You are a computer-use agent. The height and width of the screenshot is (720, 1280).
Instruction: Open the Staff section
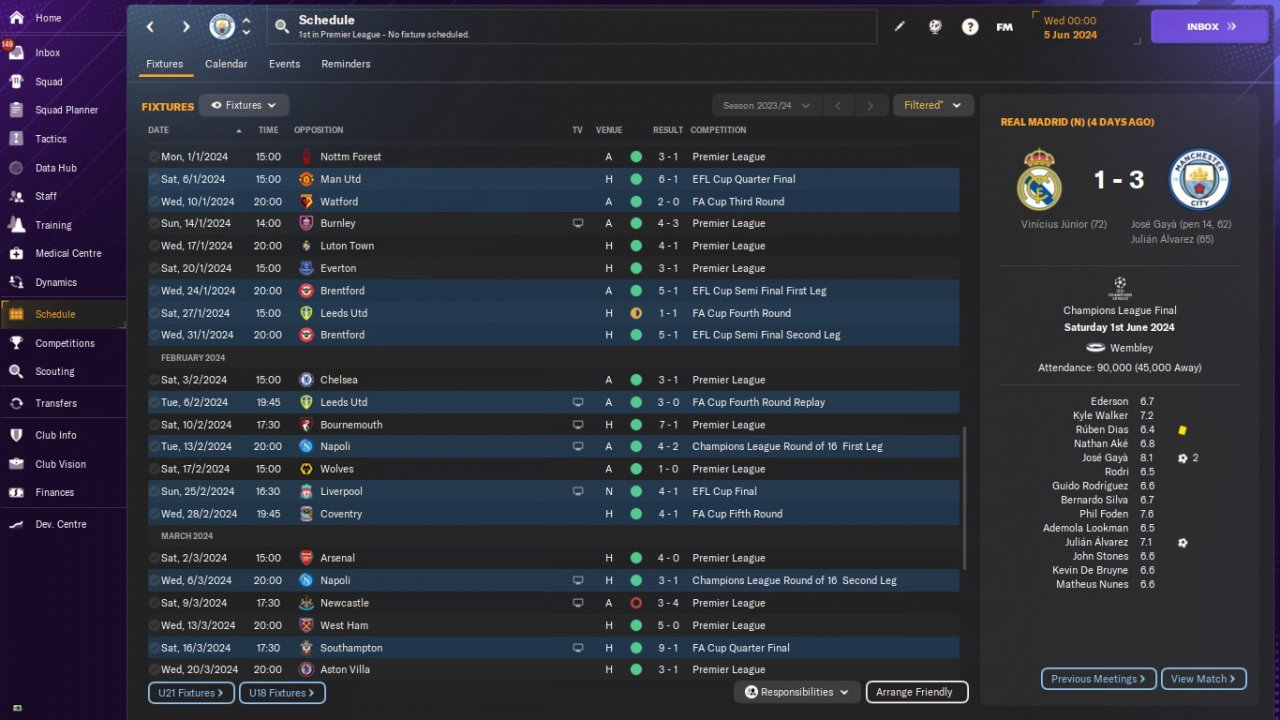click(46, 196)
